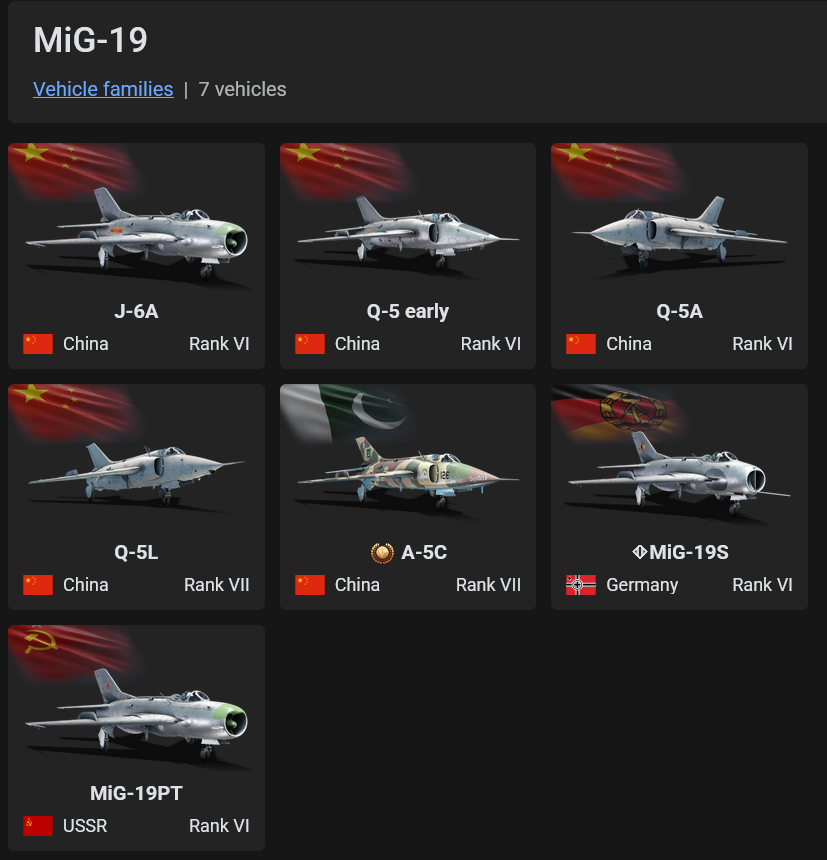Click the China flag icon under Q-5 early
Screen dimensions: 827x860
[x=310, y=344]
